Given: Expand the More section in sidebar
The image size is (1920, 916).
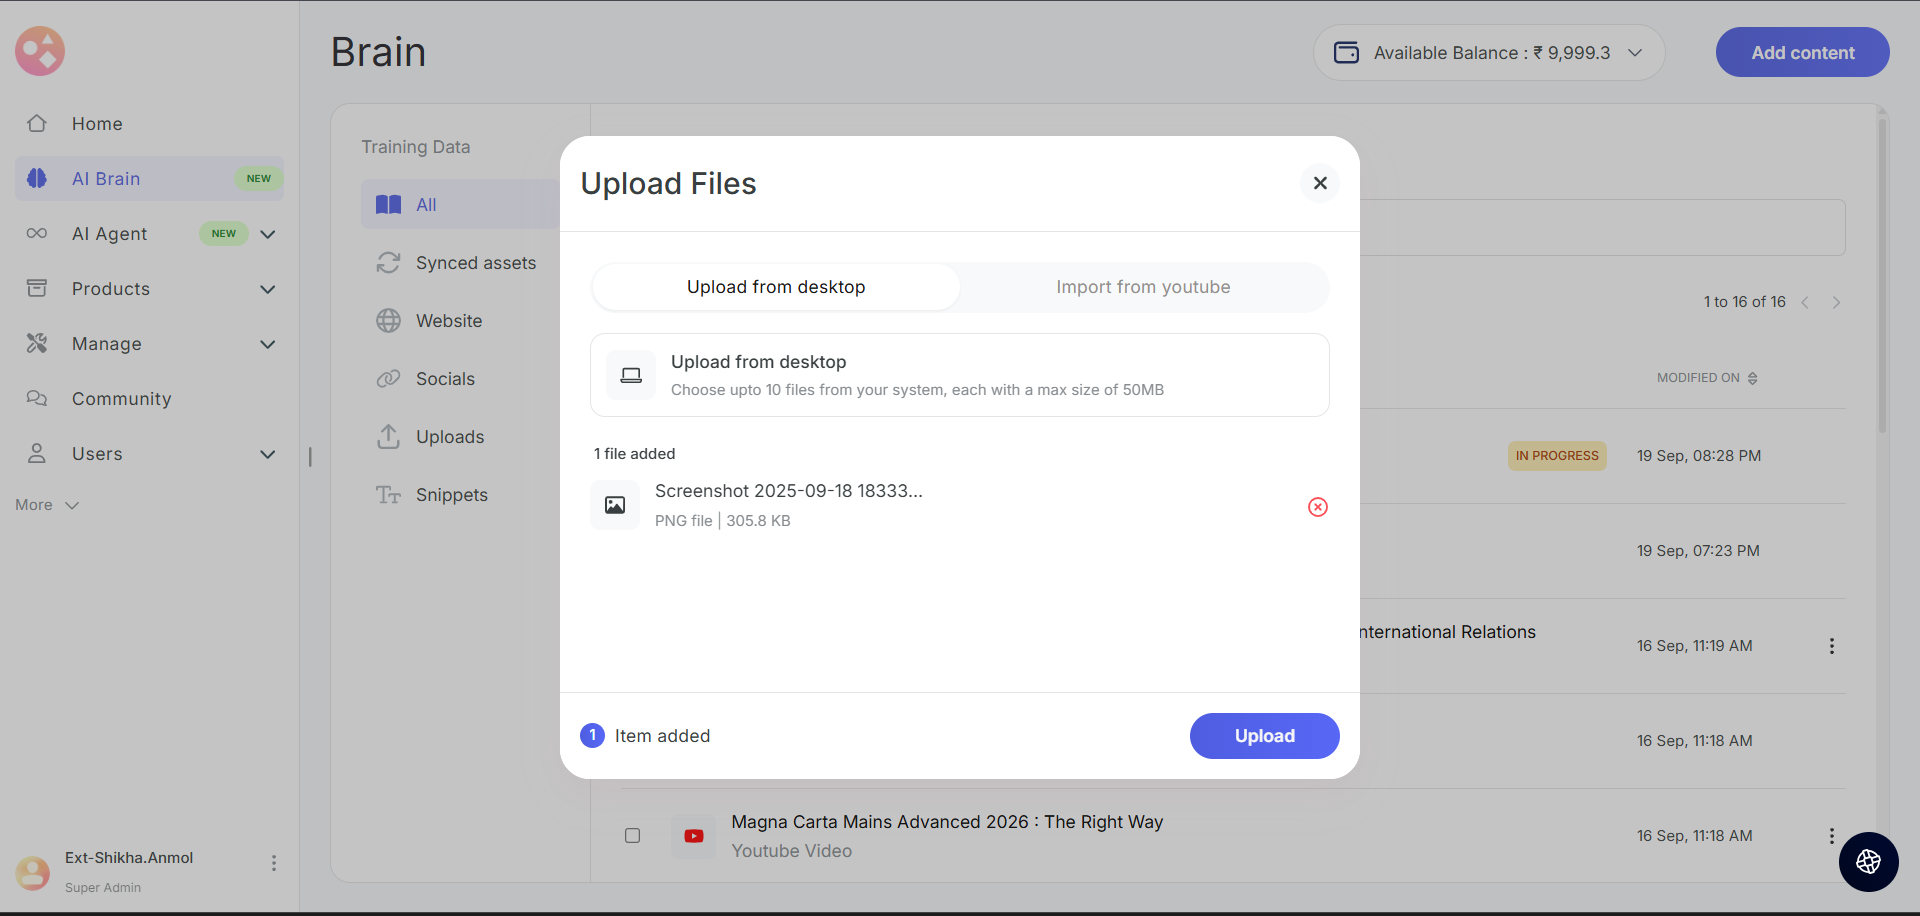Looking at the screenshot, I should point(47,505).
